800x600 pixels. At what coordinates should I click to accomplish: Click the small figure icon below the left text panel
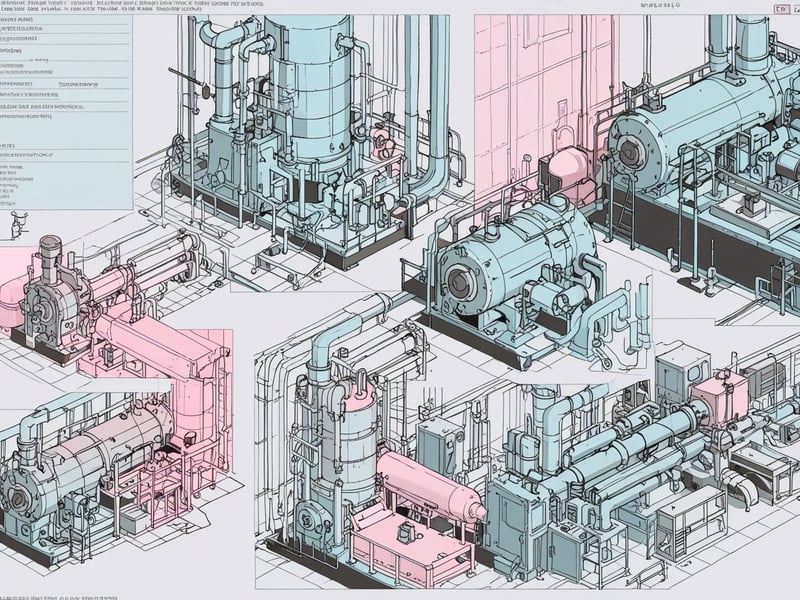pyautogui.click(x=19, y=226)
